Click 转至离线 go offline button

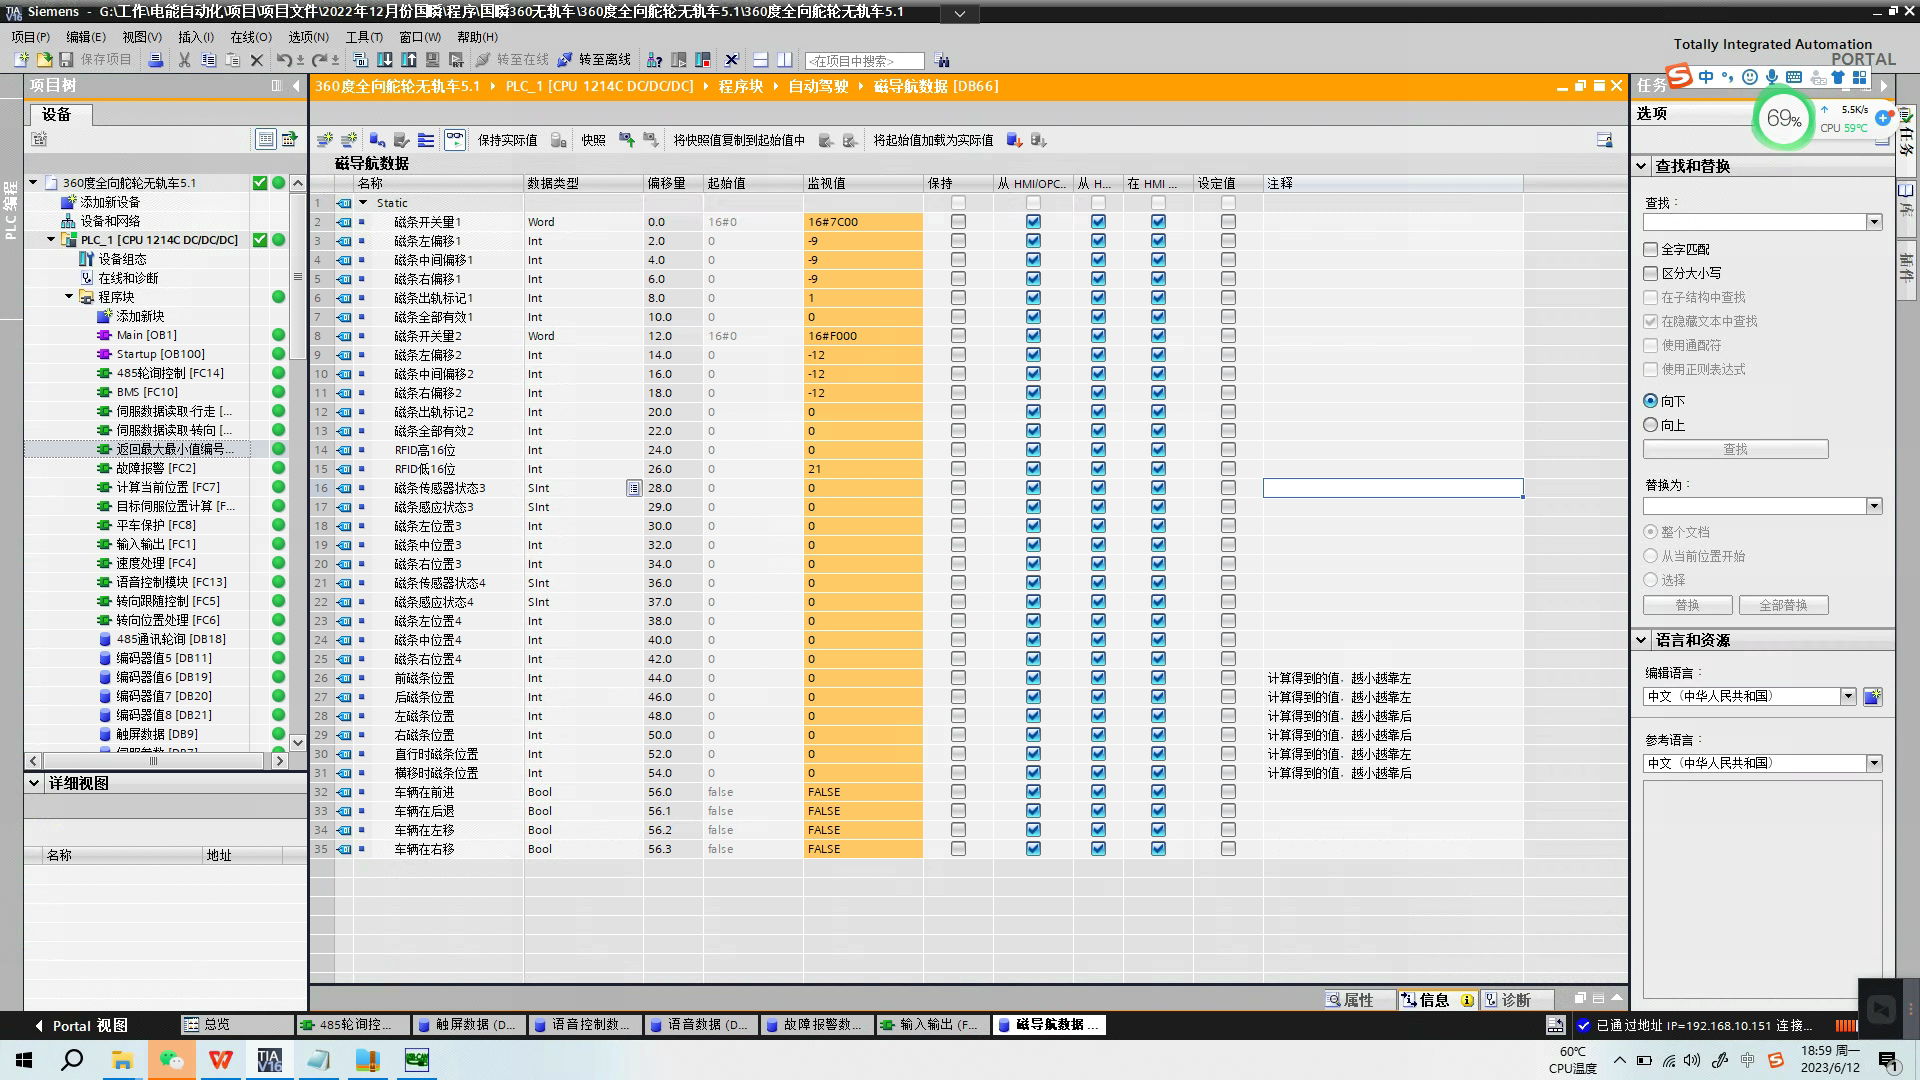(594, 60)
